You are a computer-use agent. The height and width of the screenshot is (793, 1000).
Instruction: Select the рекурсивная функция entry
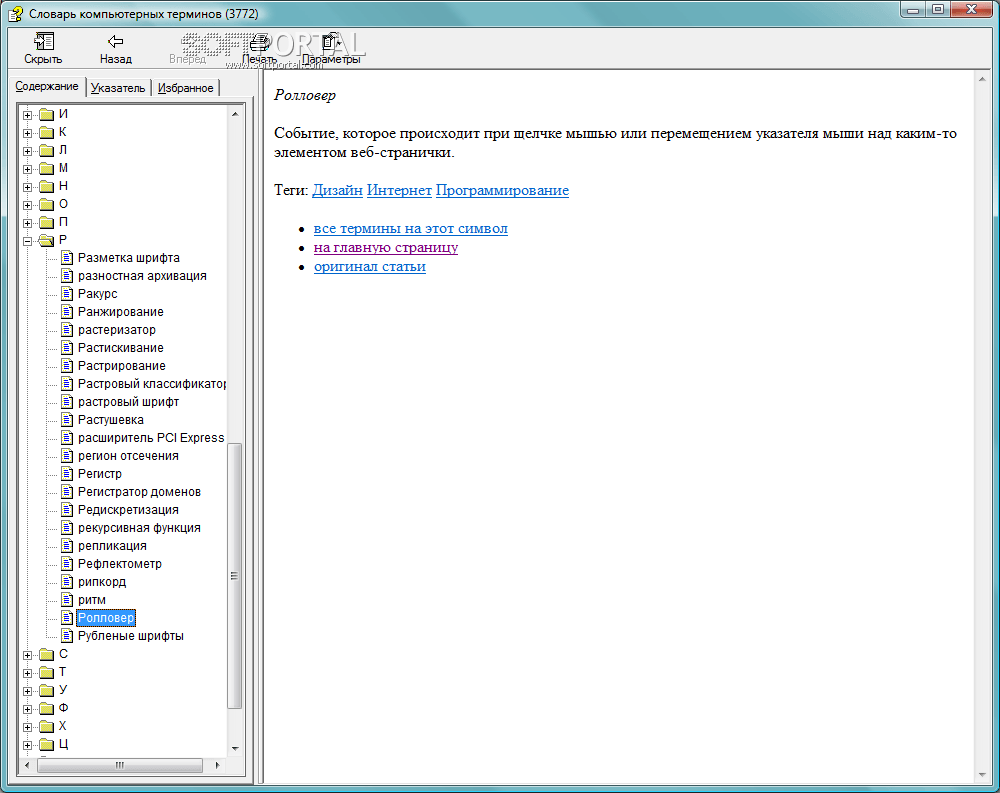click(139, 528)
